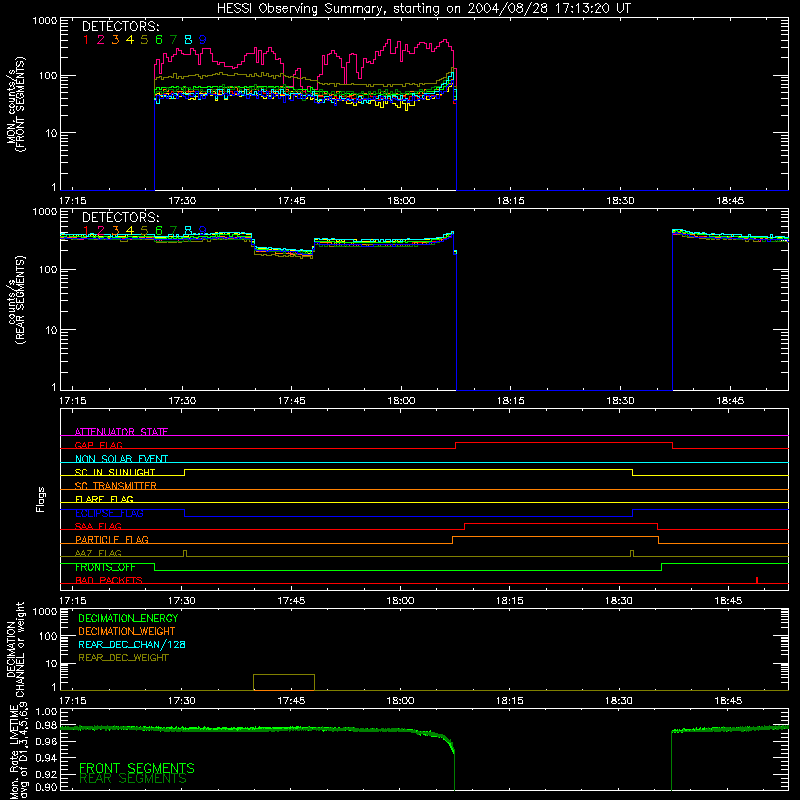Viewport: 800px width, 800px height.
Task: Select the DECIMATION_WEIGHT legend entry
Action: pos(127,631)
